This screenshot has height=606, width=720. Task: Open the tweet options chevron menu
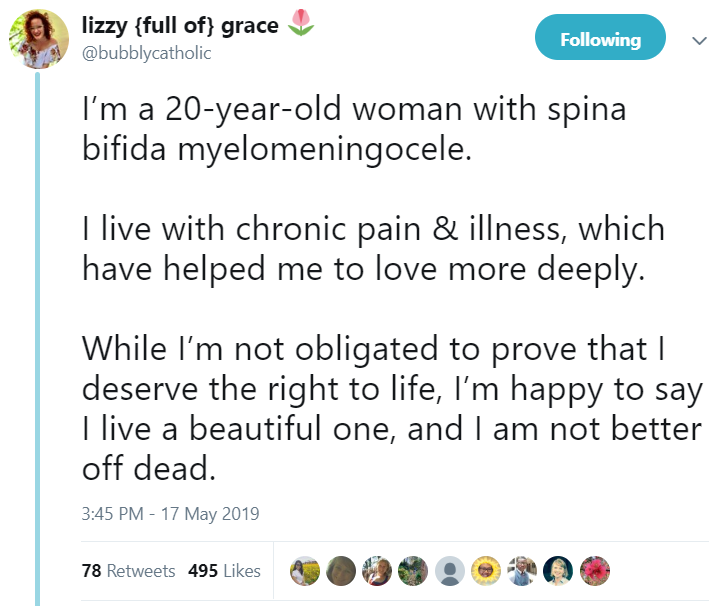[x=698, y=40]
